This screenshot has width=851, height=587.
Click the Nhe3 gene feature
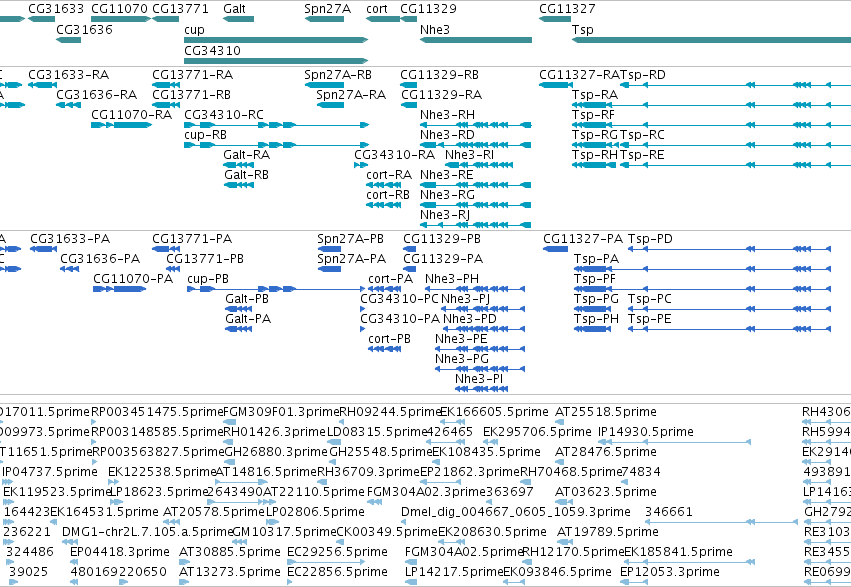[x=476, y=40]
